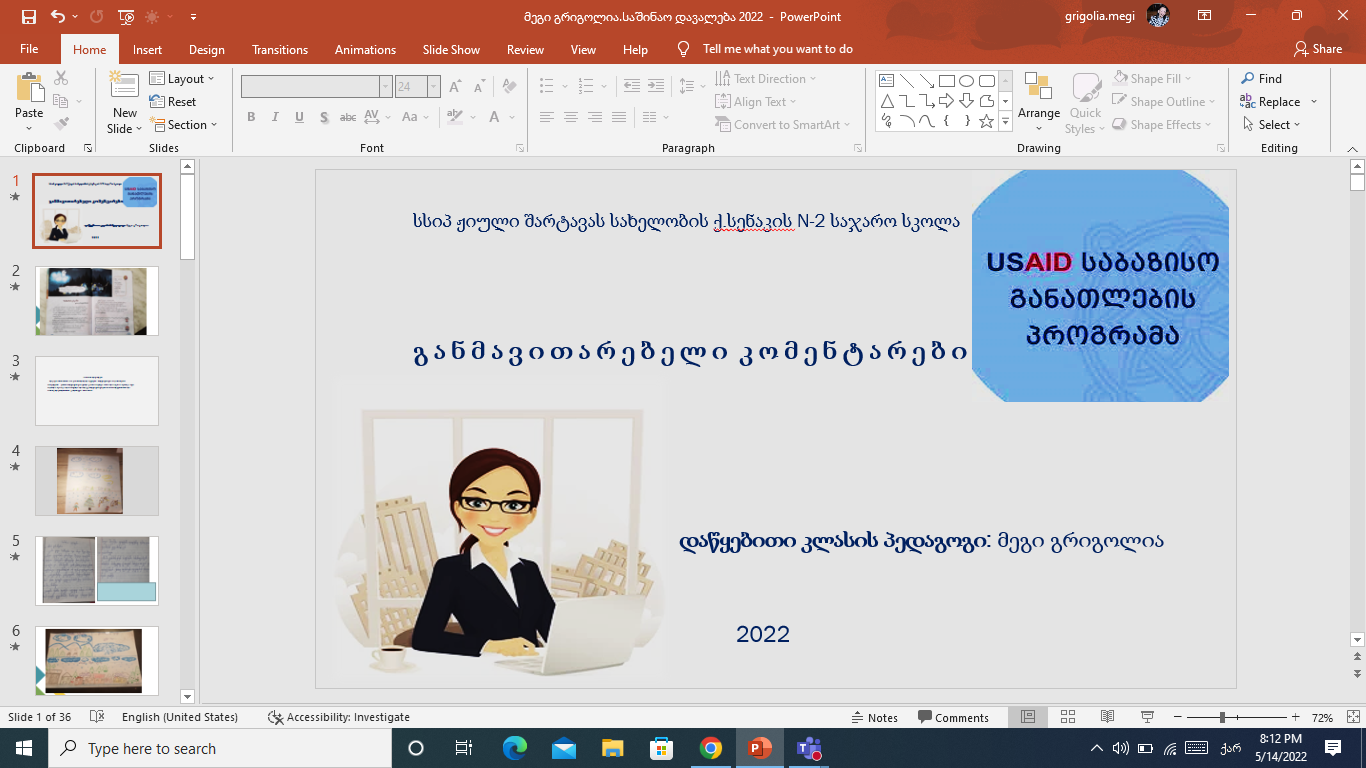Click Accessibility: Investigate status text
The height and width of the screenshot is (768, 1366).
tap(339, 717)
